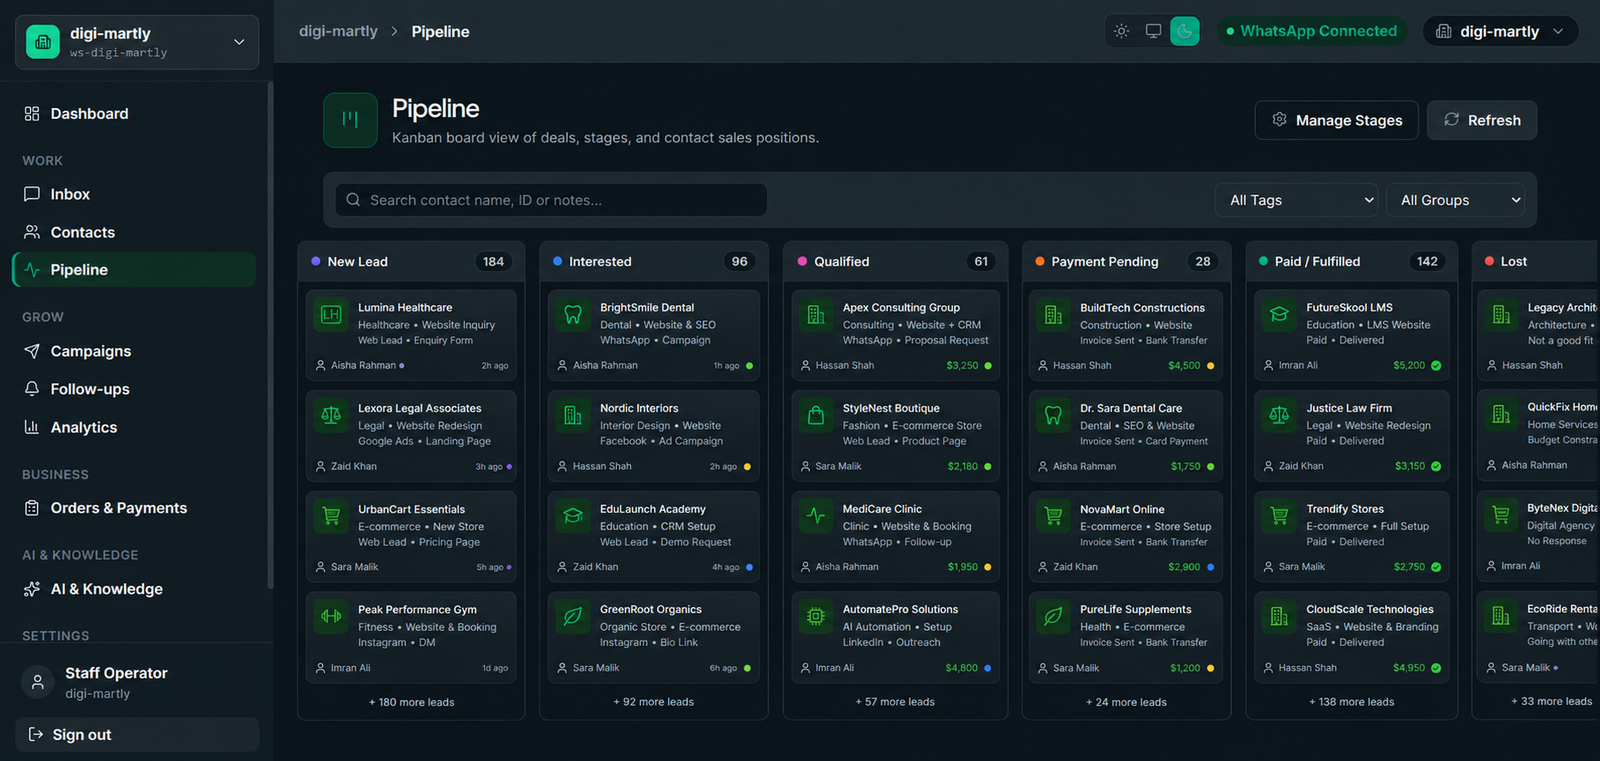Click the Staff Operator avatar icon
Viewport: 1600px width, 761px height.
click(x=38, y=682)
